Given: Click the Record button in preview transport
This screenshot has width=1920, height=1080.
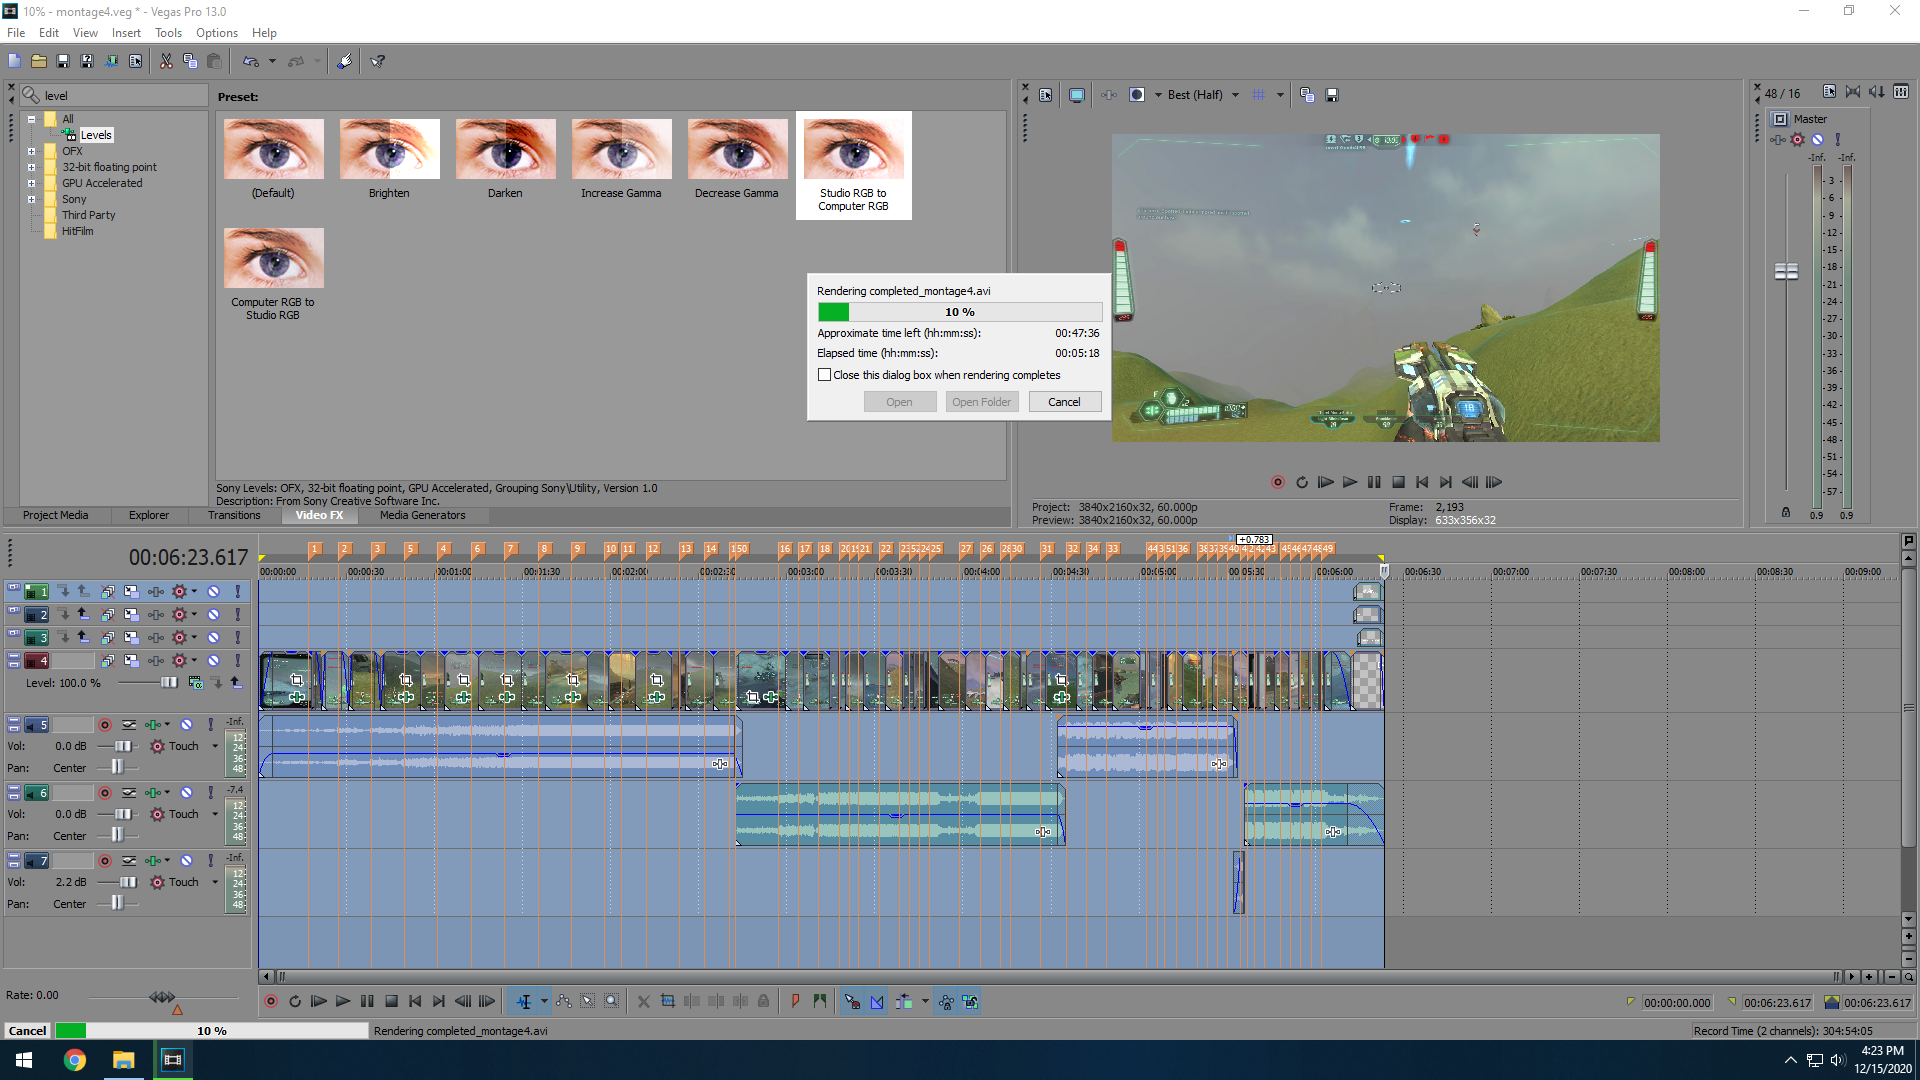Looking at the screenshot, I should [1278, 482].
